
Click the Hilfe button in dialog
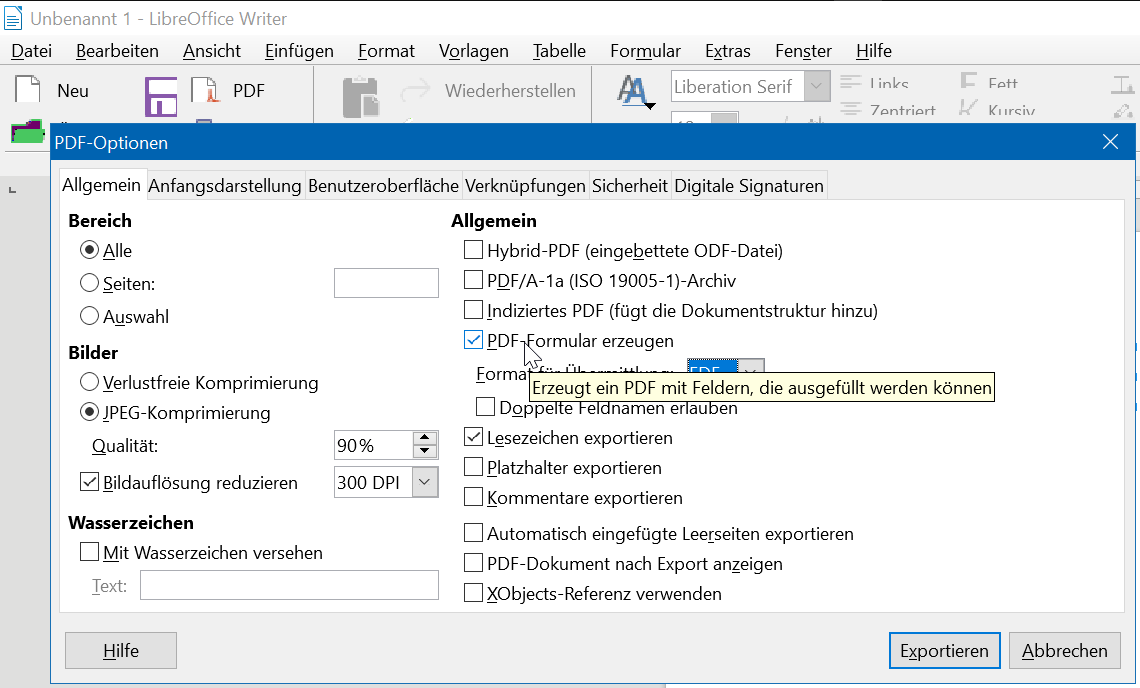point(121,650)
